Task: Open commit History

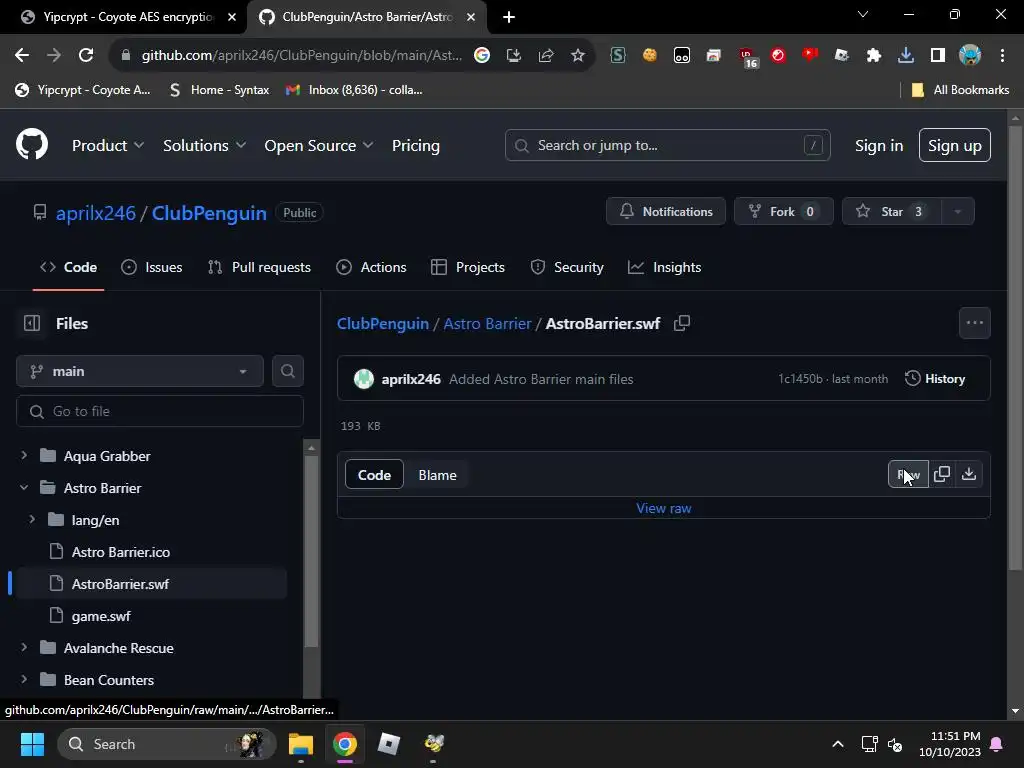Action: pyautogui.click(x=935, y=379)
